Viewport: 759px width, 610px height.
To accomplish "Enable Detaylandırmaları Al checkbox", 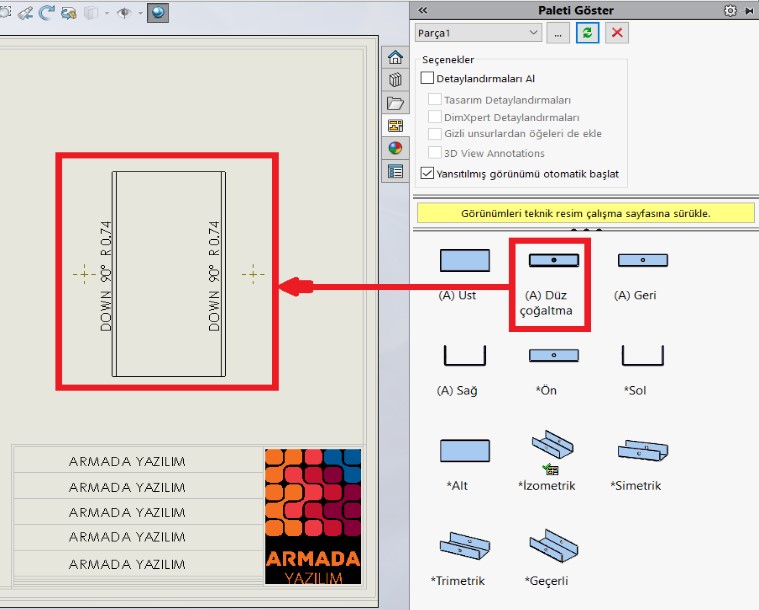I will 428,78.
